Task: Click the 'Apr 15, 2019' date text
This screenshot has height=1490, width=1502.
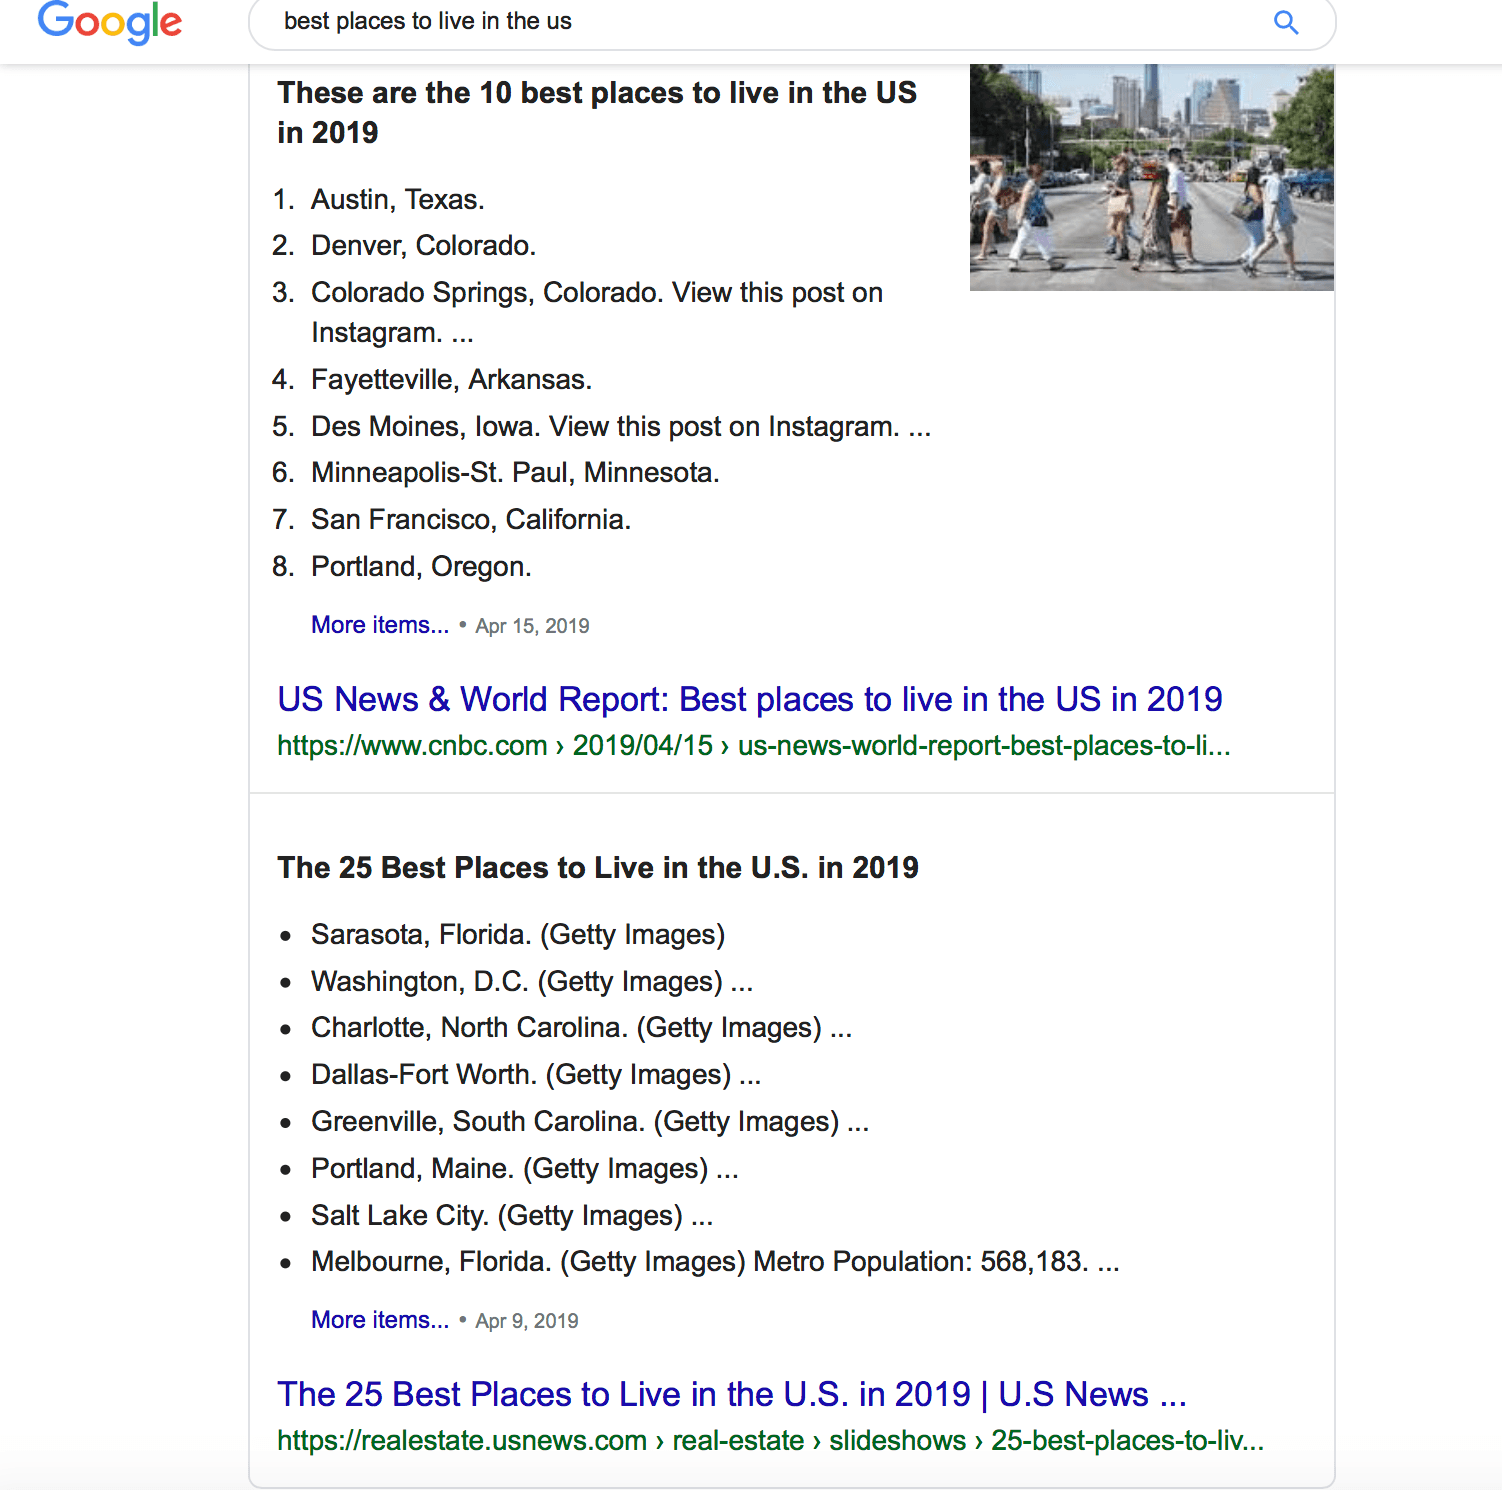Action: 532,626
